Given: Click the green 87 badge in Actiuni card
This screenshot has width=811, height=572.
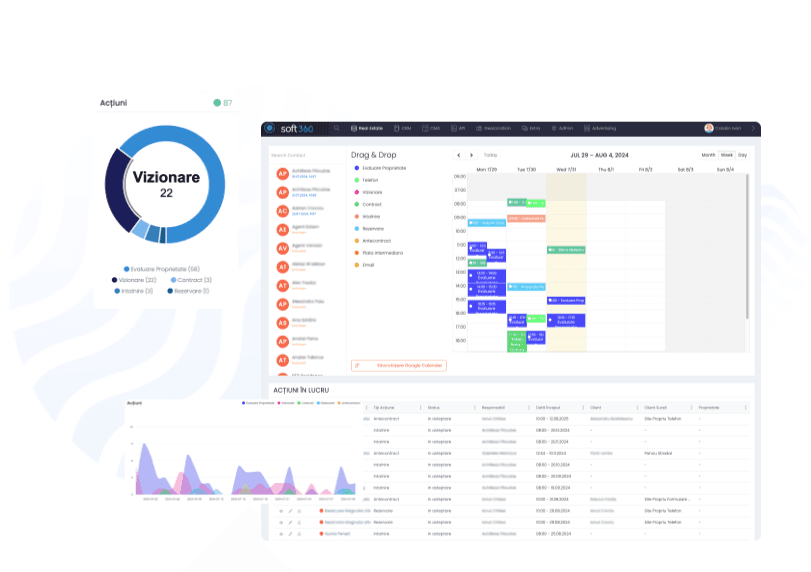Looking at the screenshot, I should point(223,103).
